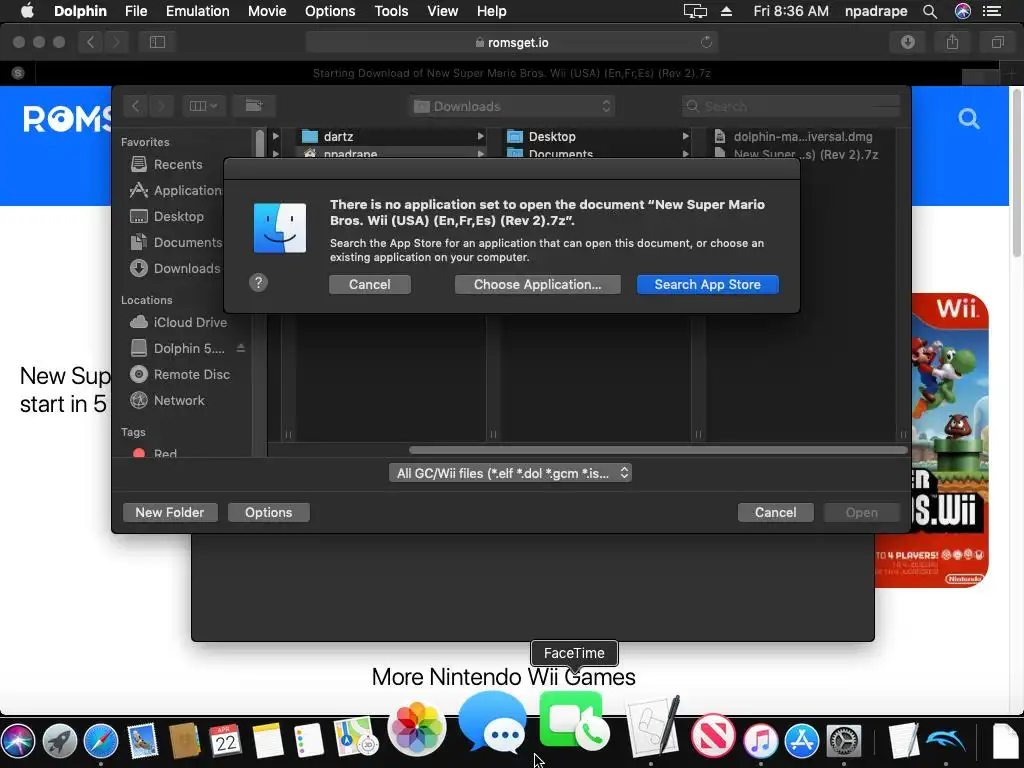The image size is (1024, 768).
Task: Go back in file dialog navigation
Action: click(135, 106)
